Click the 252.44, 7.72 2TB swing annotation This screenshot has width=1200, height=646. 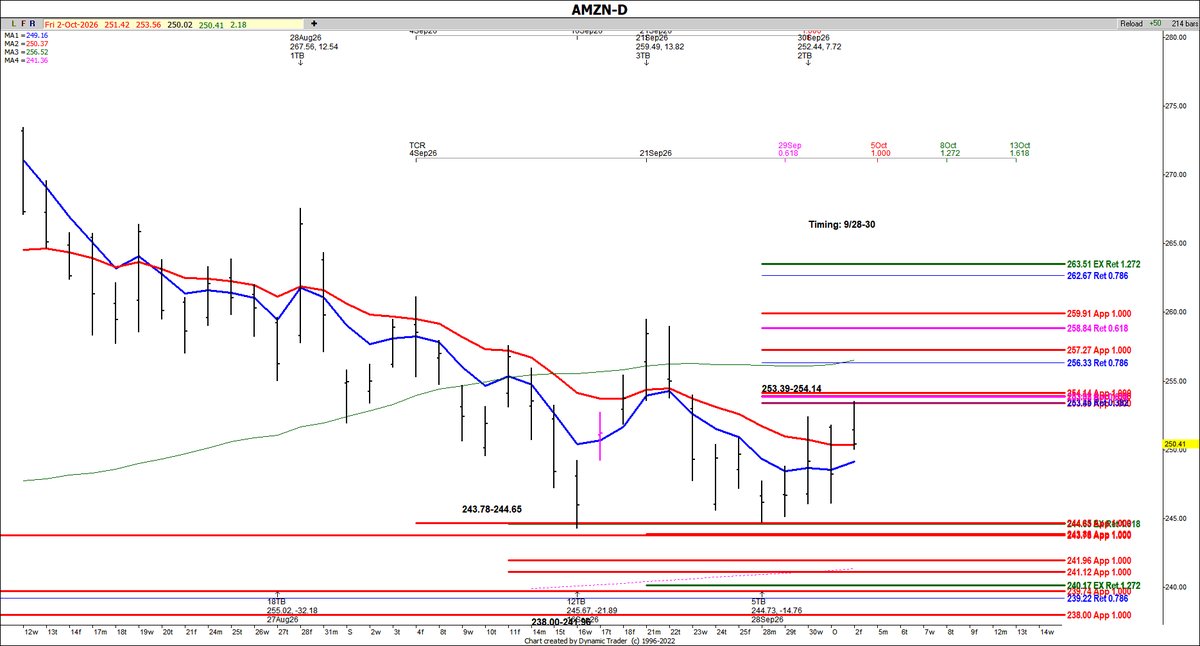click(819, 46)
